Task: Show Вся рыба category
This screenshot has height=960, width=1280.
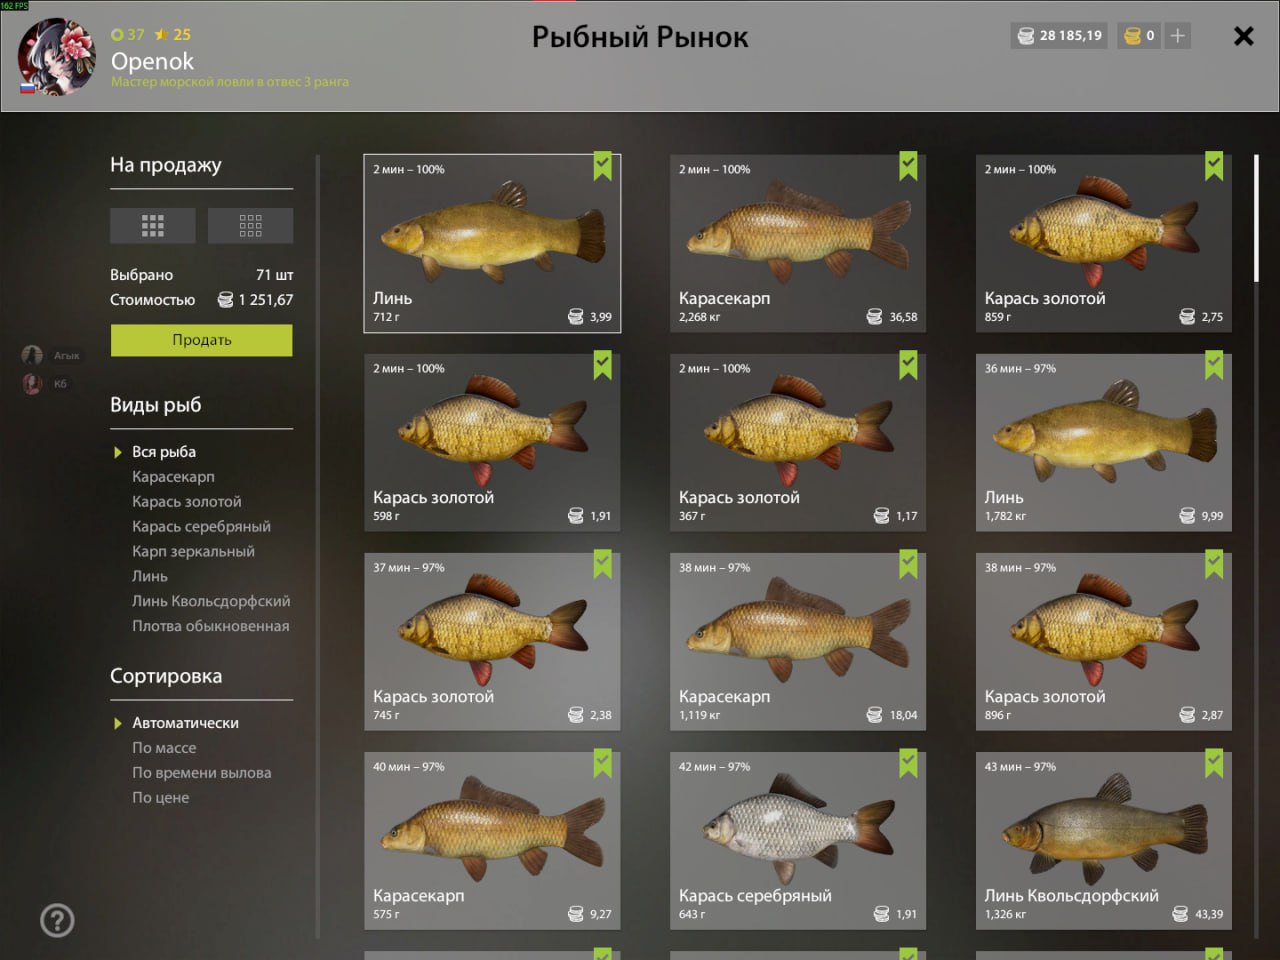Action: 164,452
